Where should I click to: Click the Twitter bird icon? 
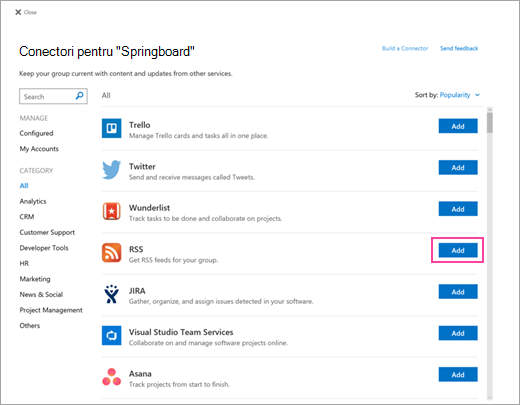[x=111, y=169]
